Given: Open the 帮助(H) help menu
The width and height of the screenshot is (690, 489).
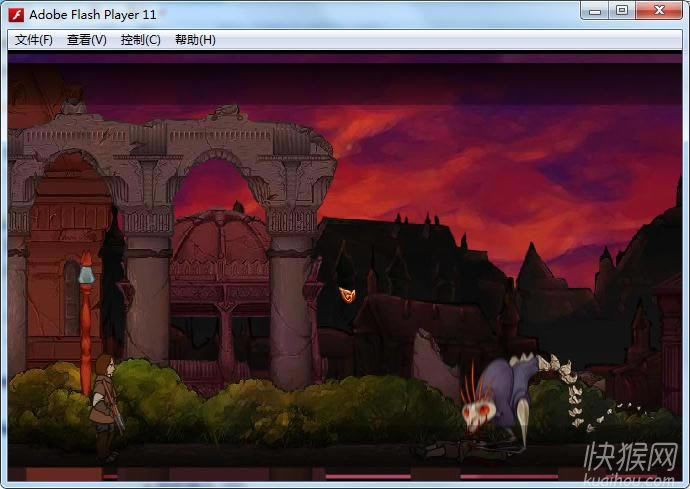Looking at the screenshot, I should (195, 40).
